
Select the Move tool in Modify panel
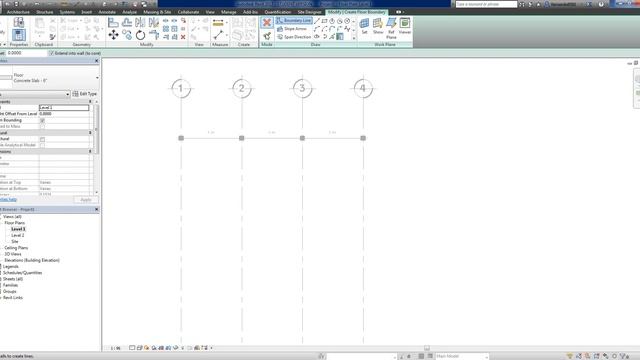pos(113,35)
